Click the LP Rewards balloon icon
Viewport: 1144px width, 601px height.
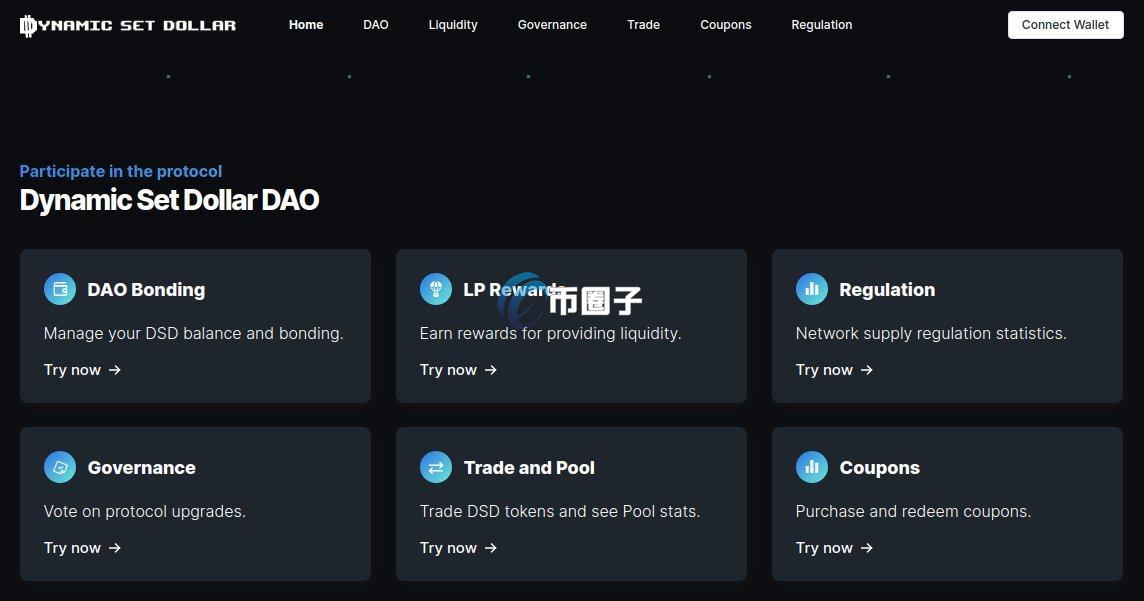point(436,288)
